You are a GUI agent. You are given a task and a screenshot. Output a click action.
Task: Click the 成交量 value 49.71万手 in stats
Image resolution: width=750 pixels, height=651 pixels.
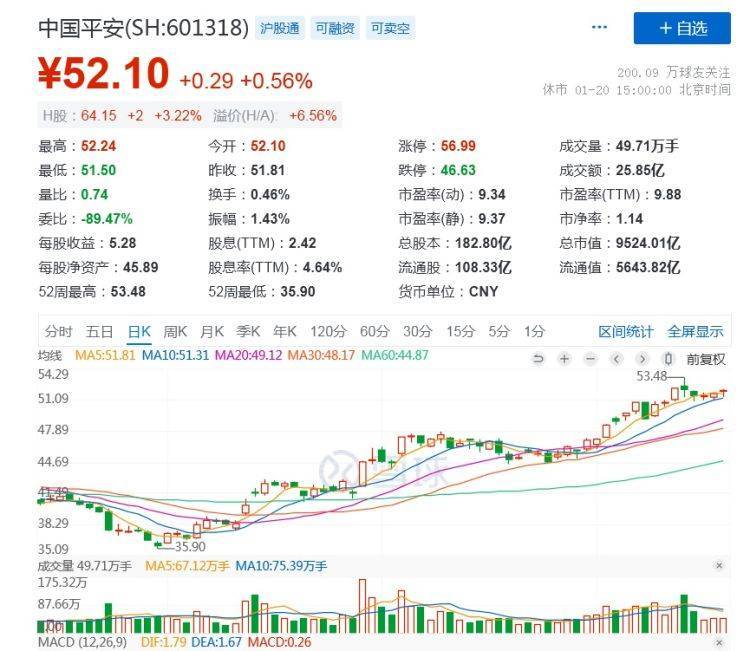(647, 146)
